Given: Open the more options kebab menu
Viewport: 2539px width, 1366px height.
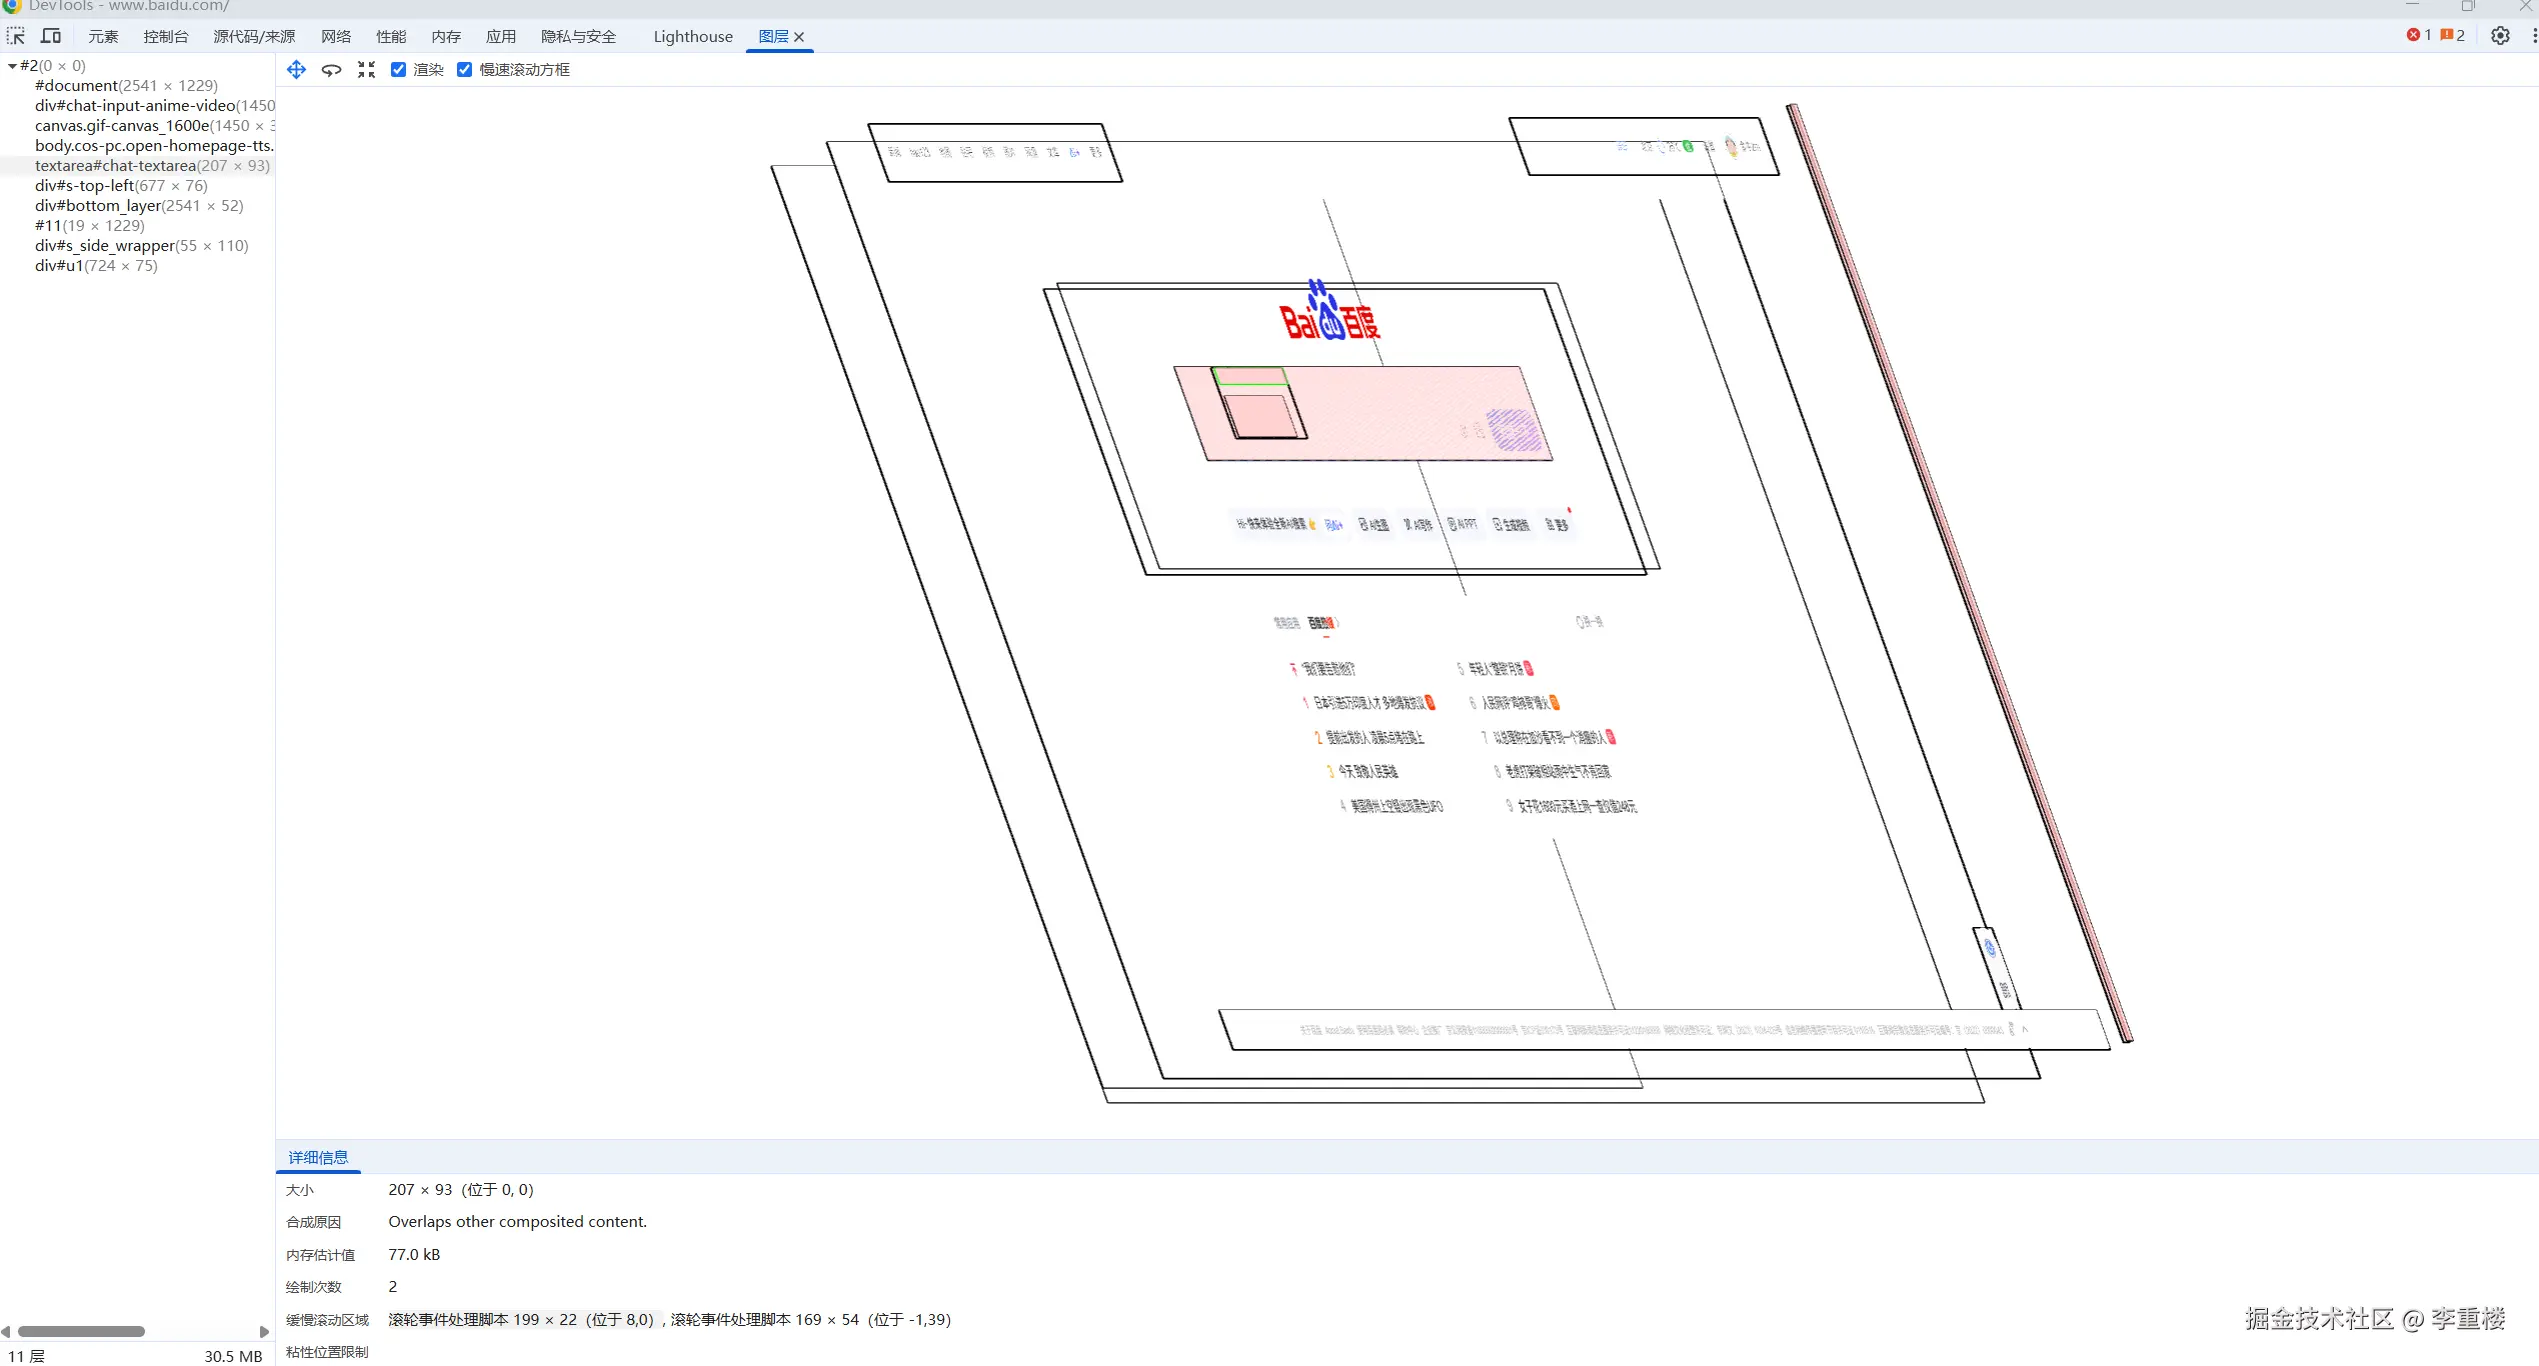Looking at the screenshot, I should 2533,35.
